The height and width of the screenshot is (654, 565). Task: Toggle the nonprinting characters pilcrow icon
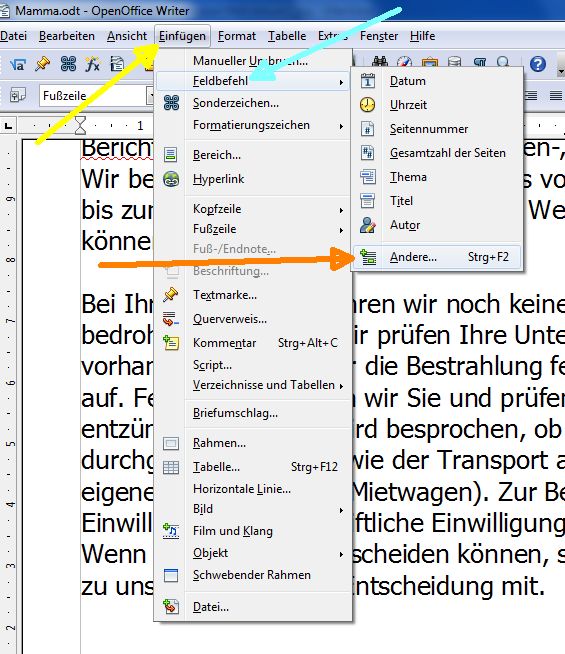click(x=480, y=62)
